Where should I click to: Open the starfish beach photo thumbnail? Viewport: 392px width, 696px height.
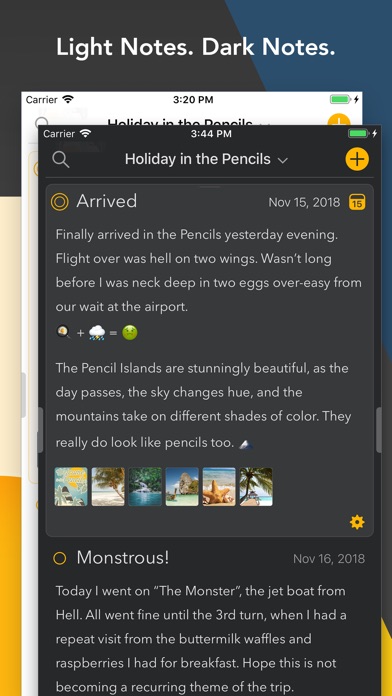click(219, 486)
